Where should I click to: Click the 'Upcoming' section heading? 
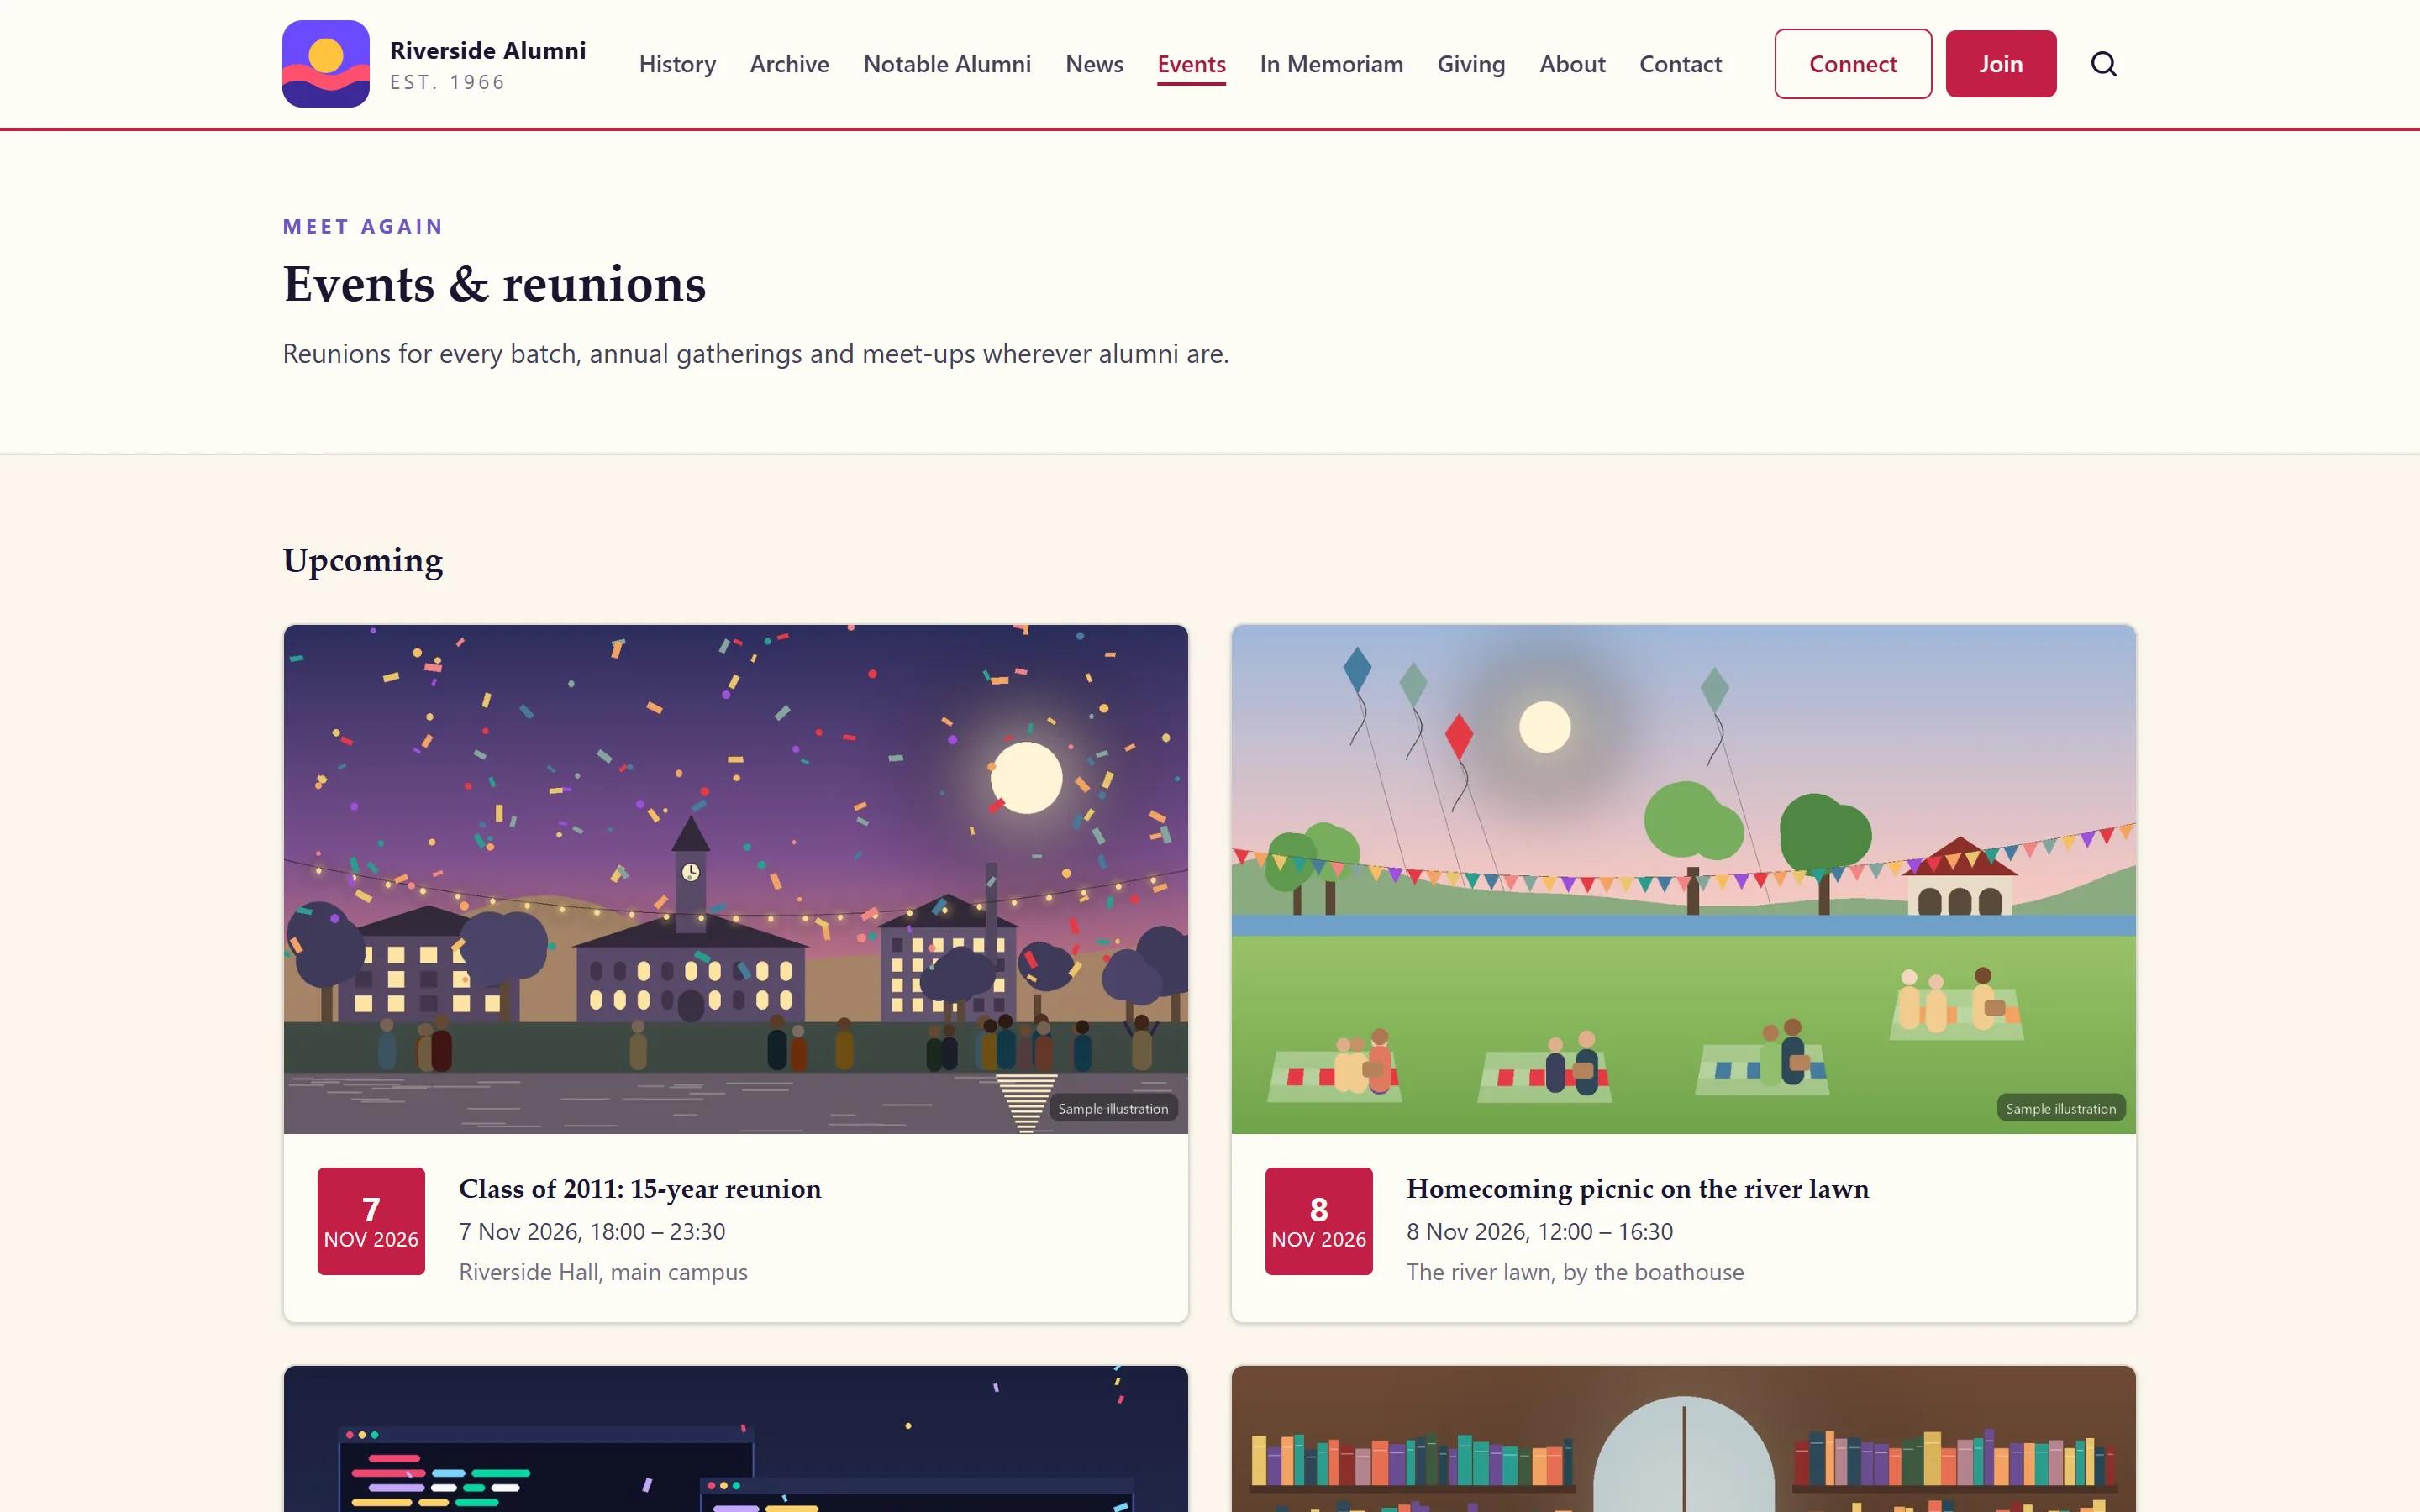point(363,561)
